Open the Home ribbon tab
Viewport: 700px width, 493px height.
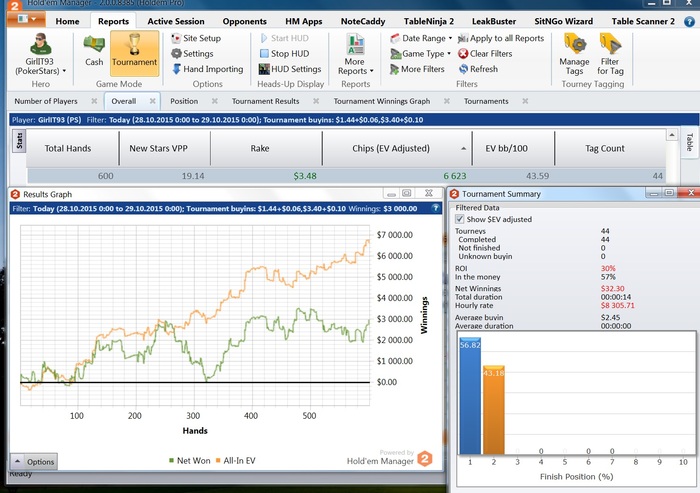tap(67, 21)
